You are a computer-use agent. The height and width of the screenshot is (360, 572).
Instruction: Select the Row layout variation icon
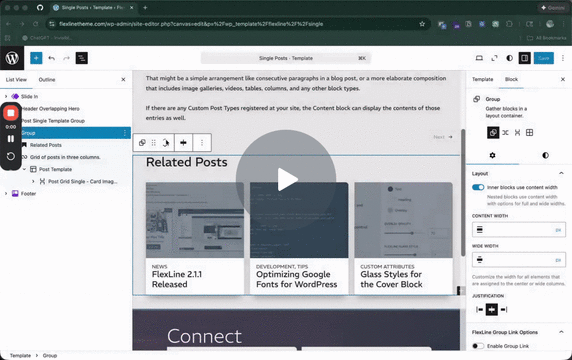505,132
